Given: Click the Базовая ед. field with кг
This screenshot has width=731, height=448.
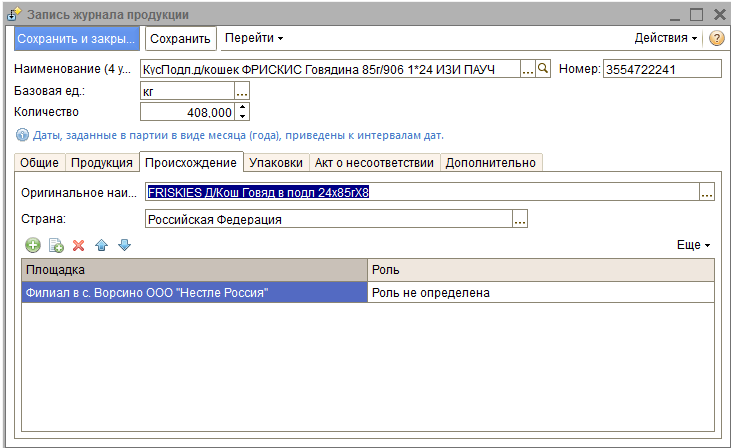Looking at the screenshot, I should click(x=187, y=91).
